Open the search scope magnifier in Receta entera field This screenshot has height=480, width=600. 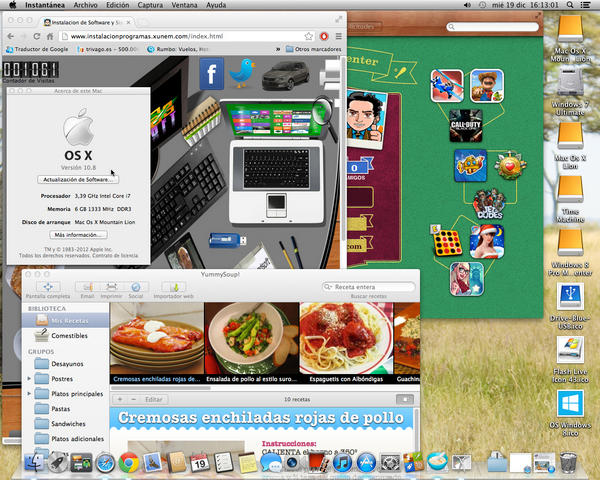tap(328, 287)
